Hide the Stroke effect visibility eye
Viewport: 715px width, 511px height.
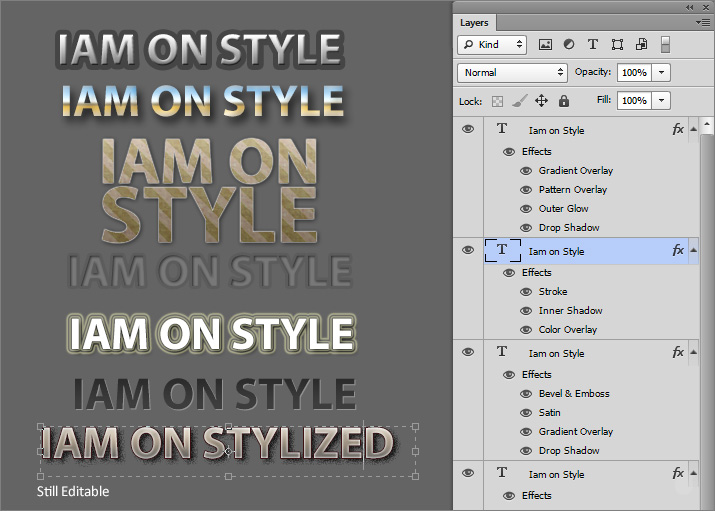click(x=526, y=292)
